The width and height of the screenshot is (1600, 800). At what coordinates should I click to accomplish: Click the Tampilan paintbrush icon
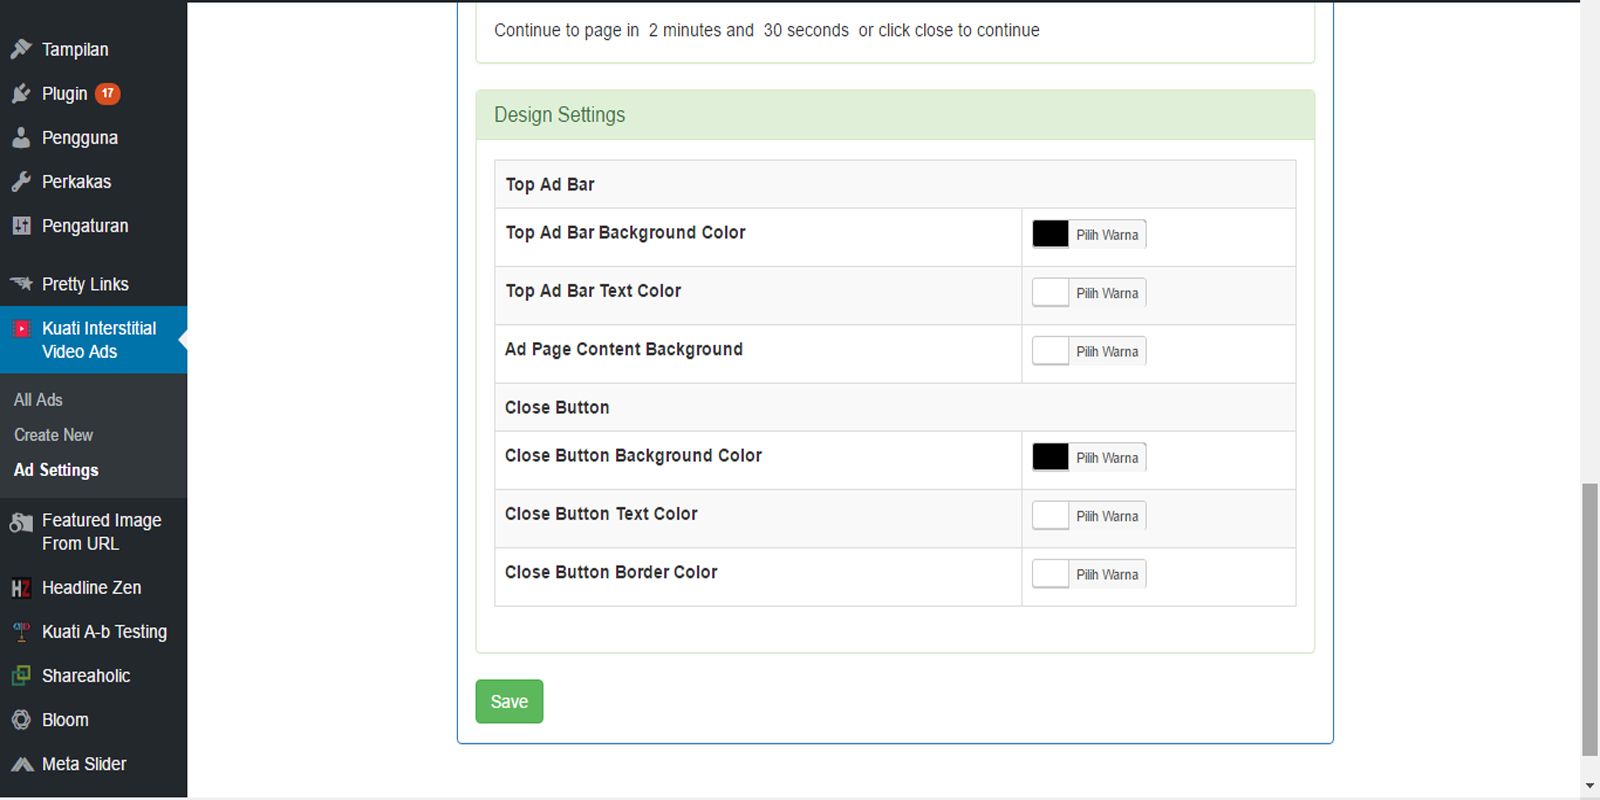21,49
